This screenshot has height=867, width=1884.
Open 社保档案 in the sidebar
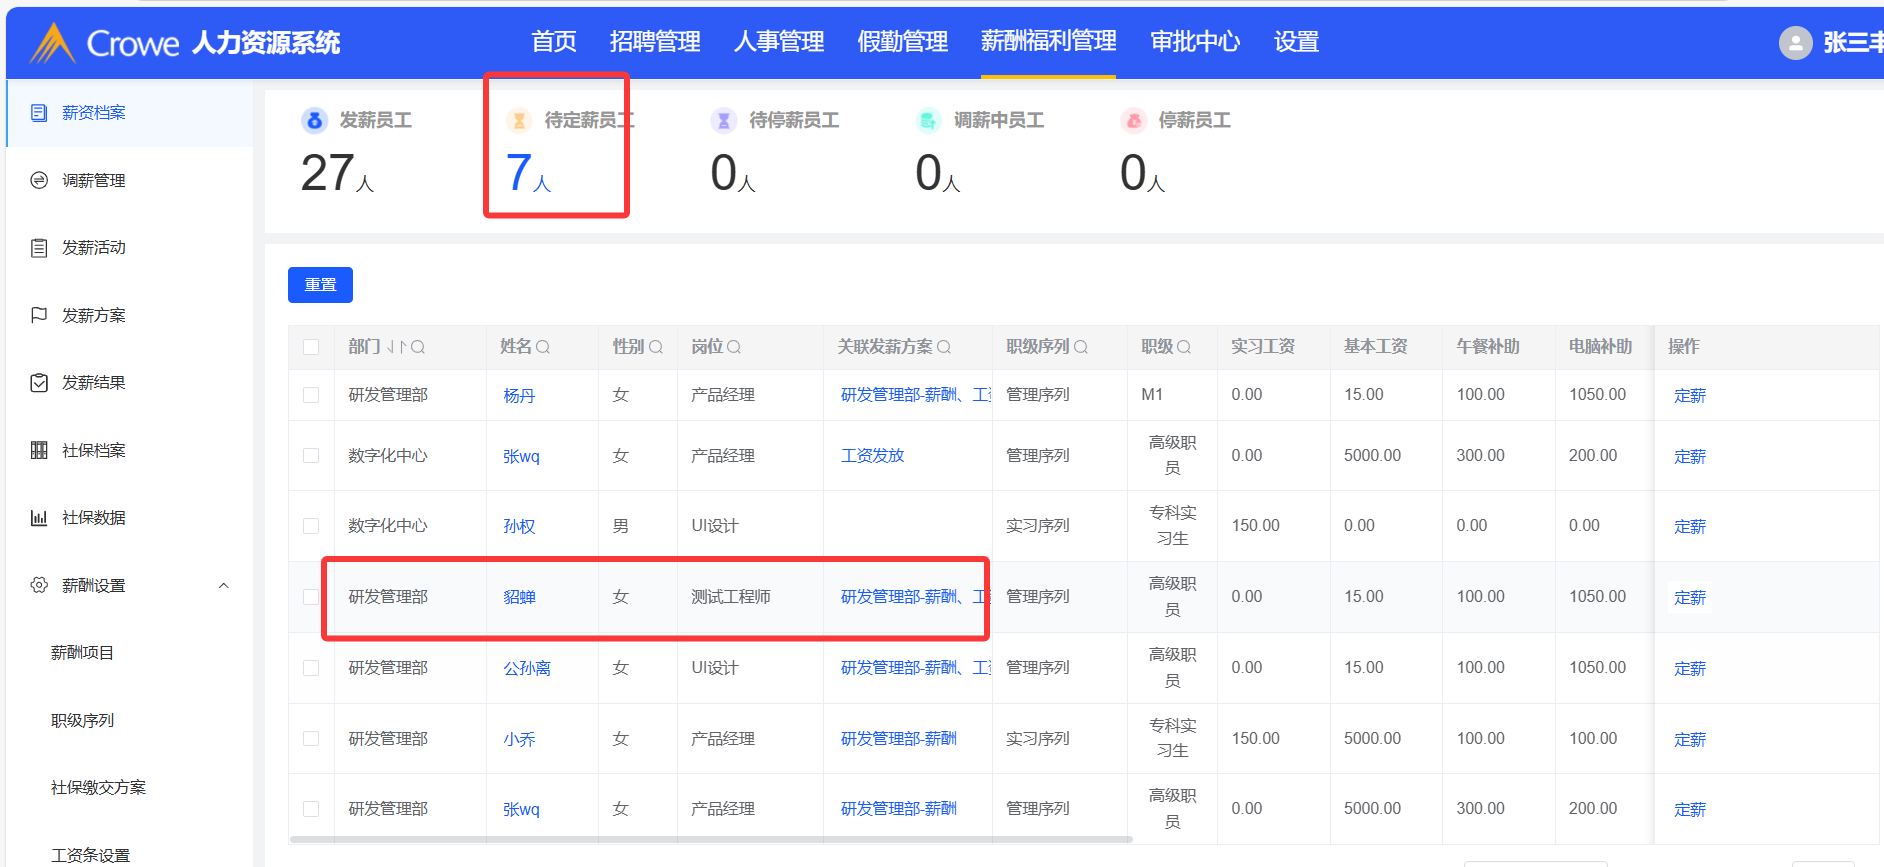93,451
